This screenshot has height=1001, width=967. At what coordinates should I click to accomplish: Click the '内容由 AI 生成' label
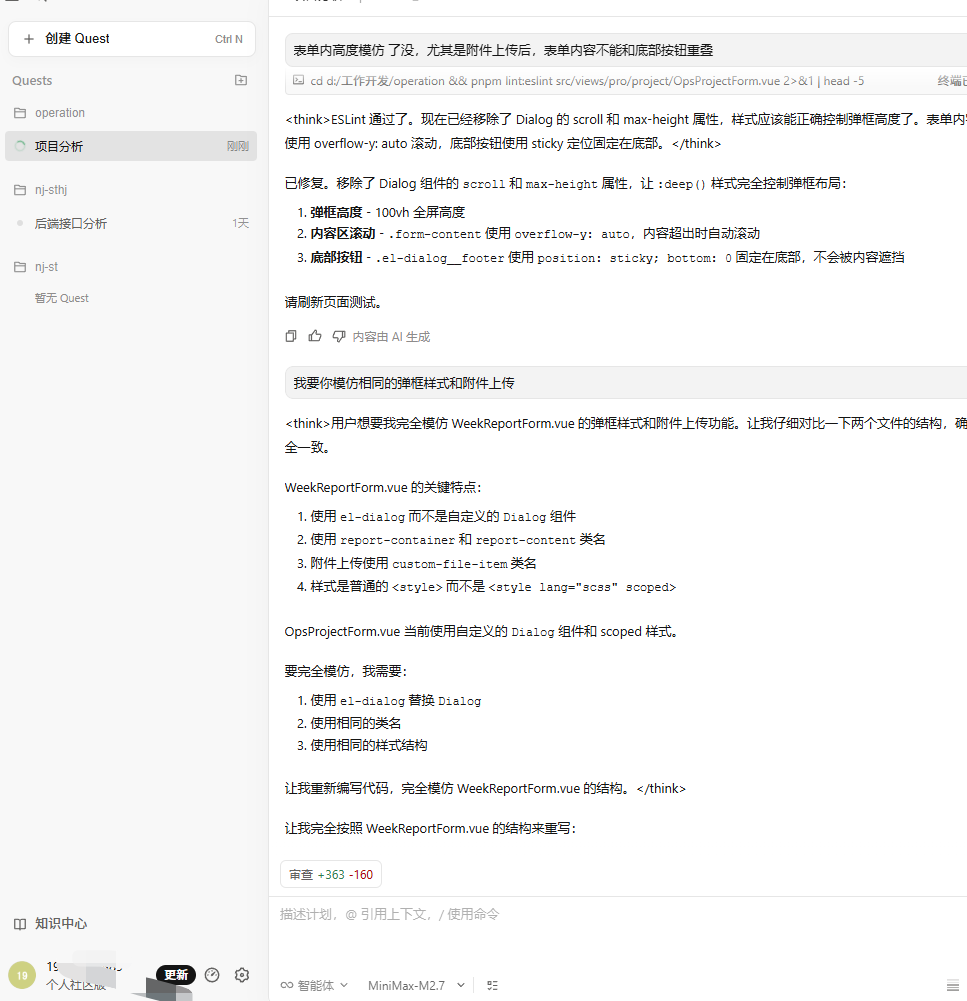point(391,336)
